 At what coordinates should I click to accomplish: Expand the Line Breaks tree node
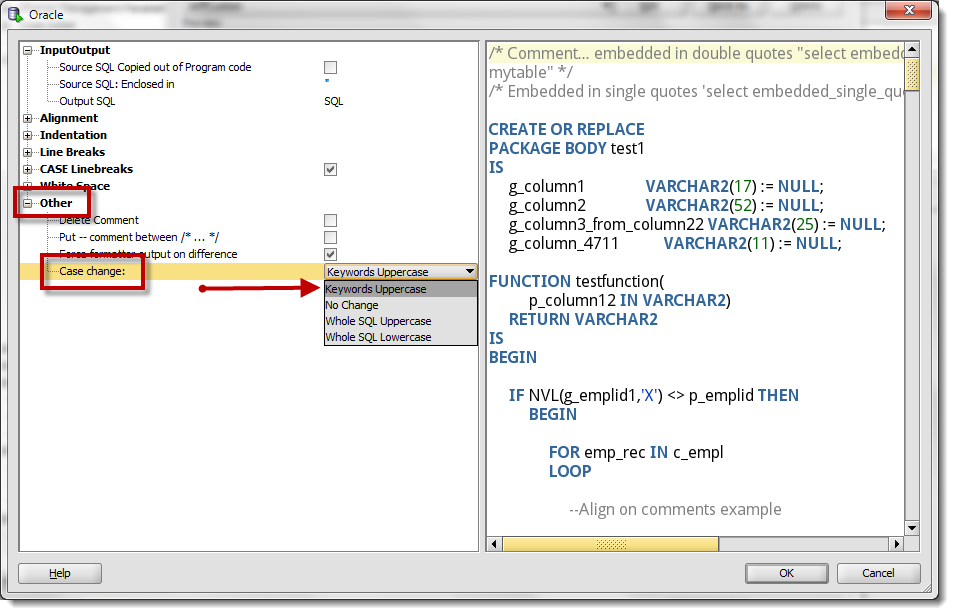[27, 153]
